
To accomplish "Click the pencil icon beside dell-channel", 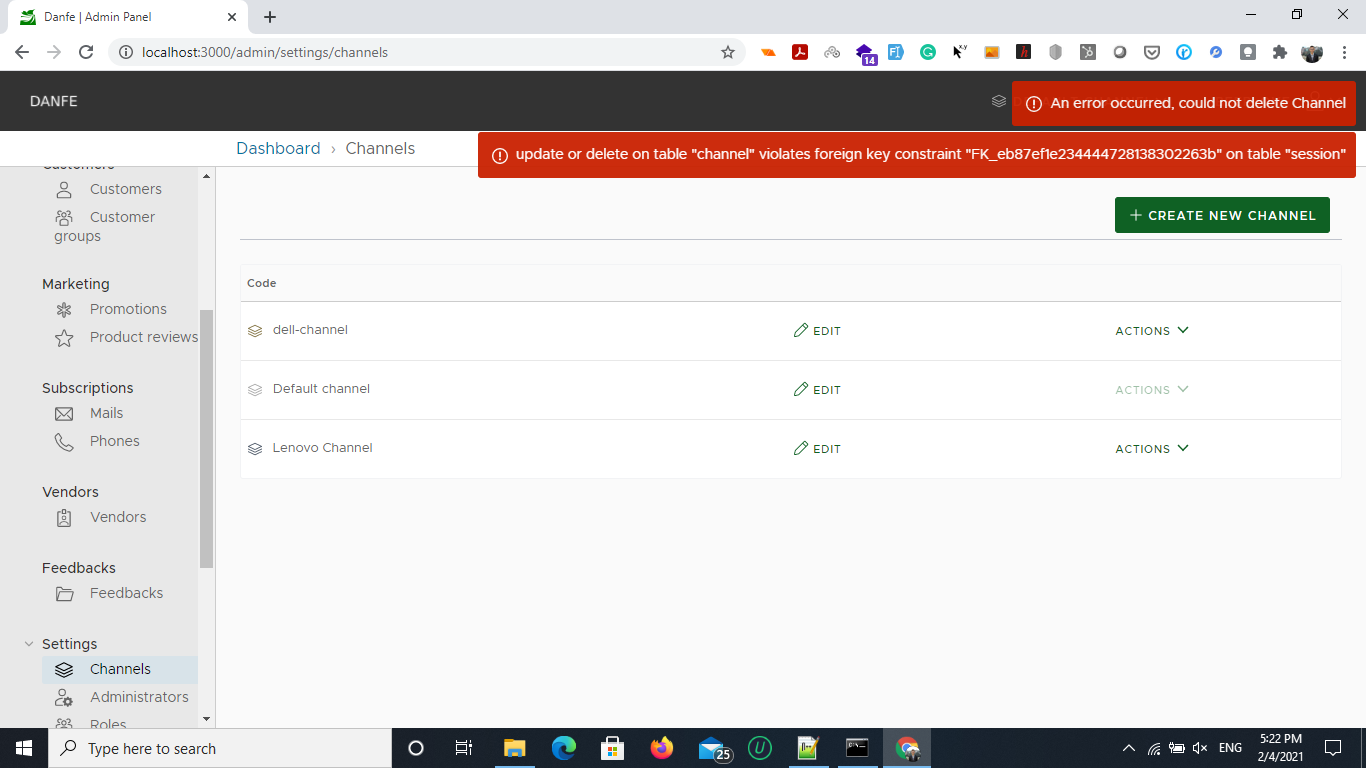I will [800, 330].
